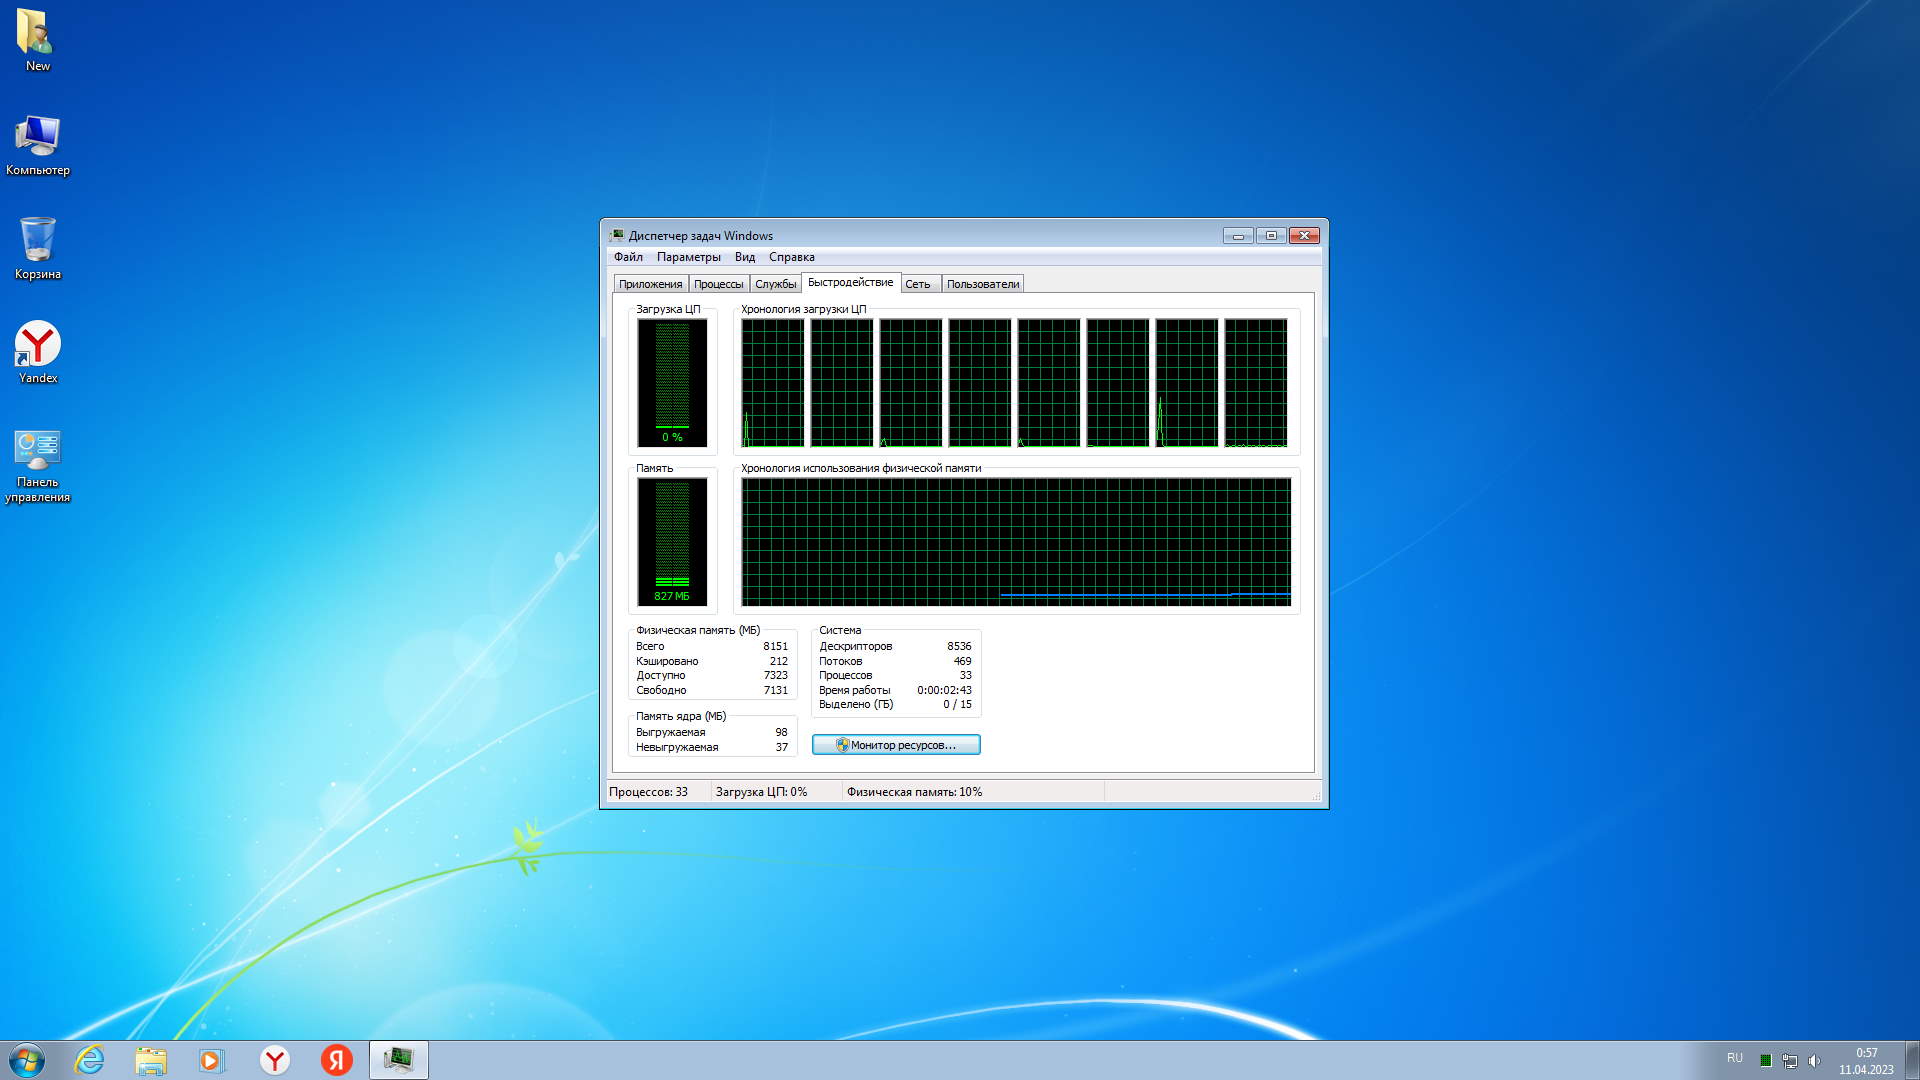The image size is (1920, 1080).
Task: Click the Start orb button
Action: coord(27,1060)
